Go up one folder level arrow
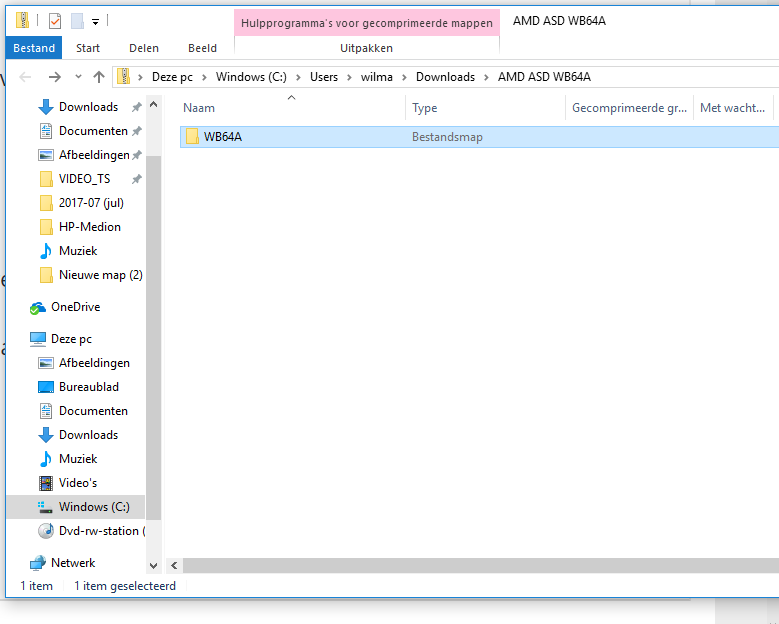 (99, 77)
